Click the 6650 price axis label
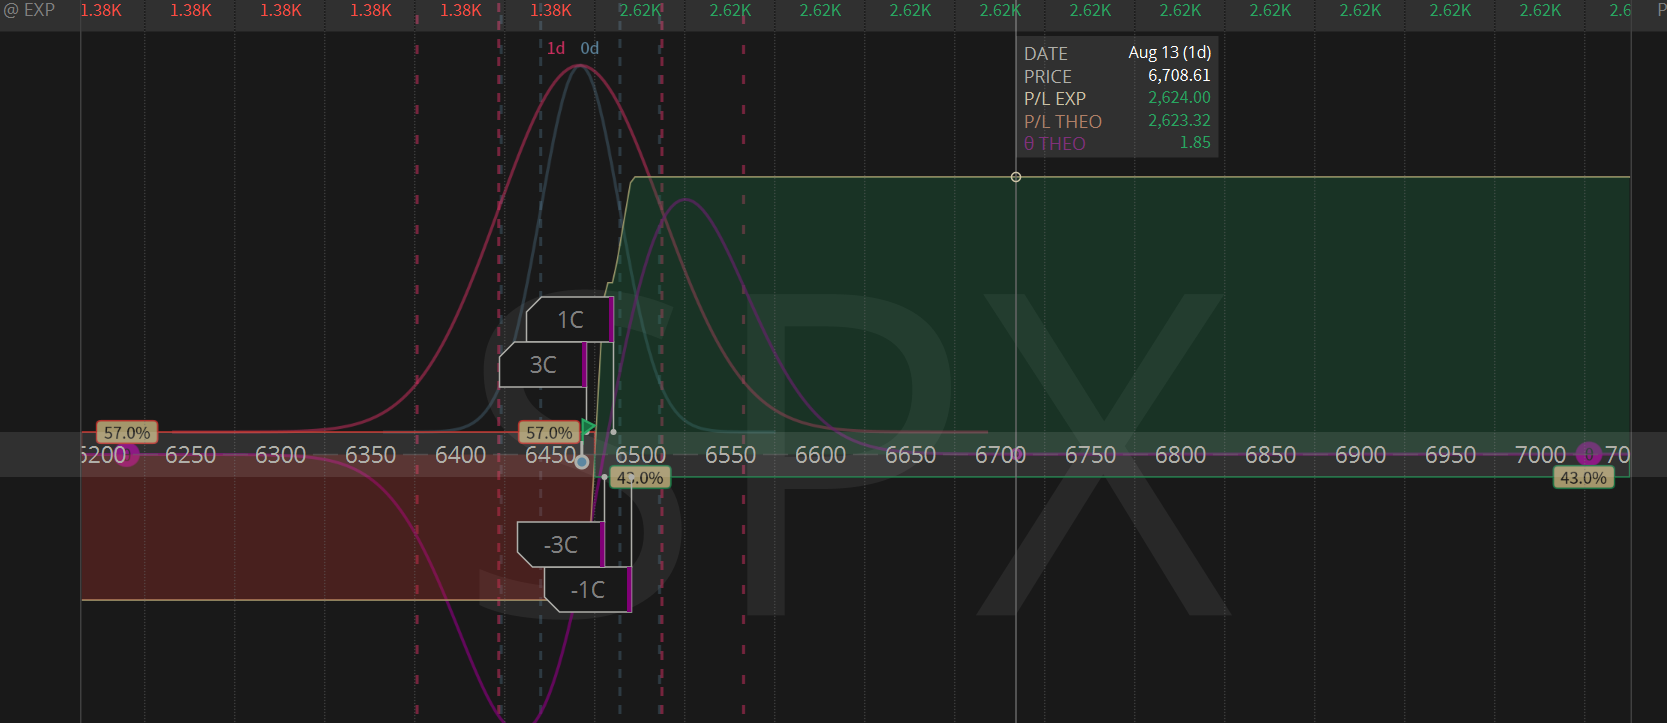 pos(910,455)
